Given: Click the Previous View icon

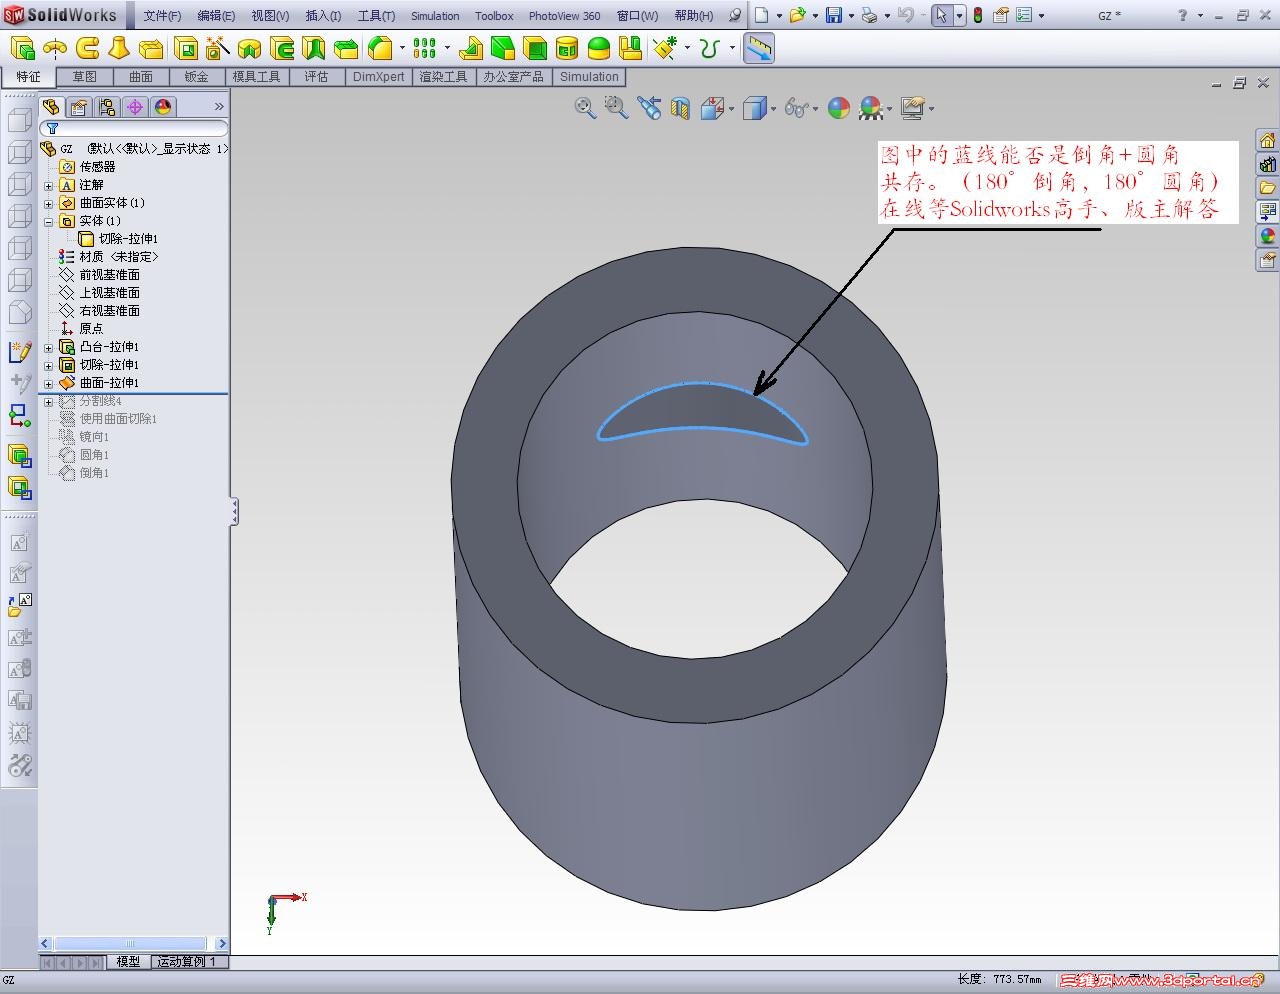Looking at the screenshot, I should pyautogui.click(x=649, y=108).
